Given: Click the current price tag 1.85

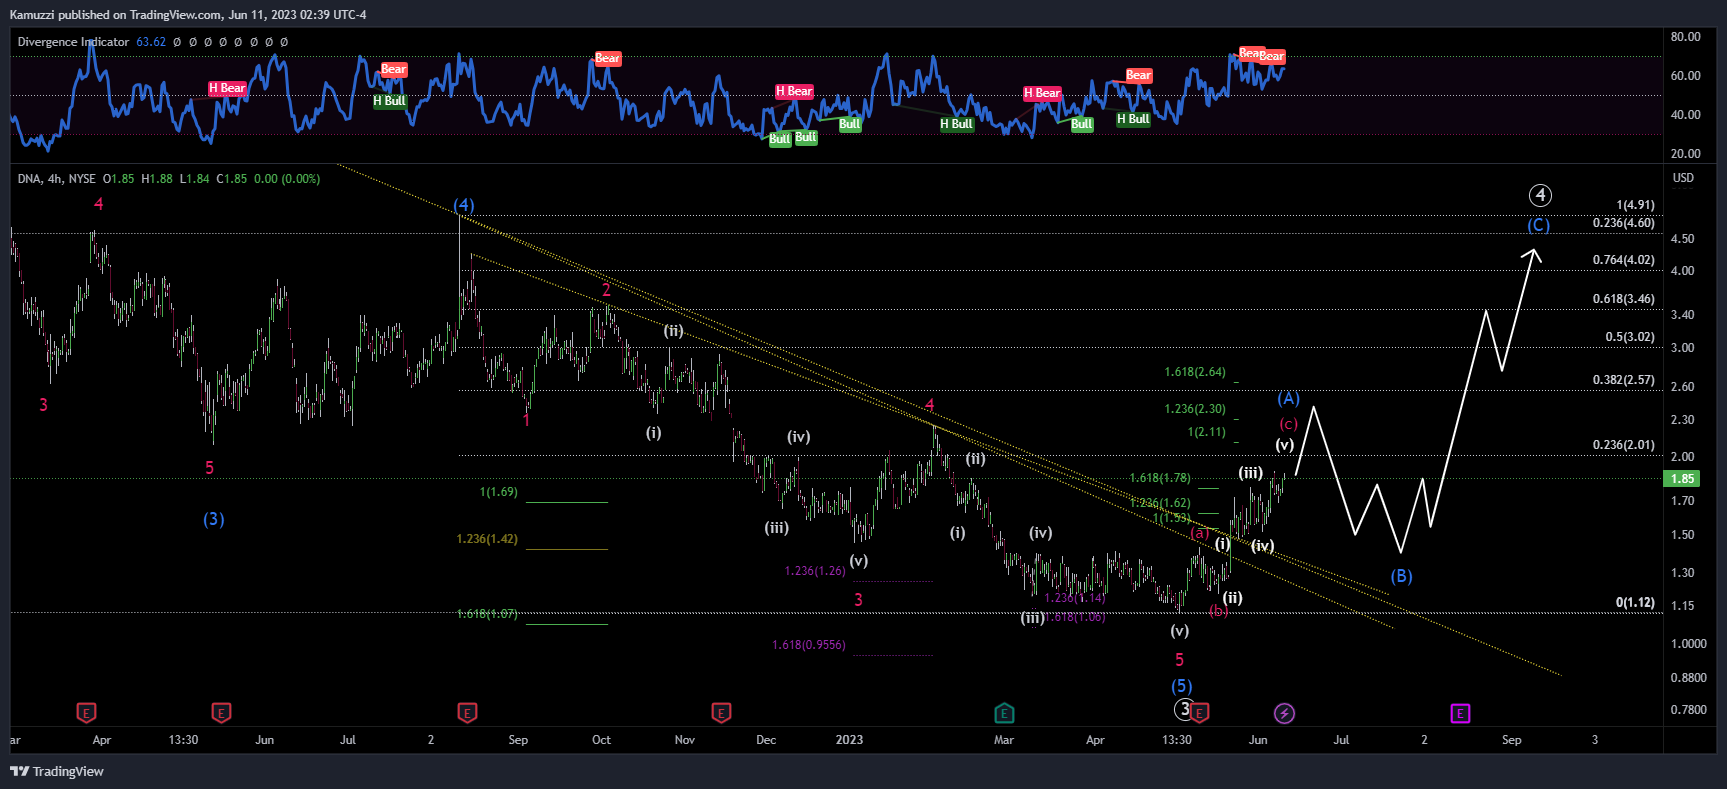Looking at the screenshot, I should point(1682,479).
